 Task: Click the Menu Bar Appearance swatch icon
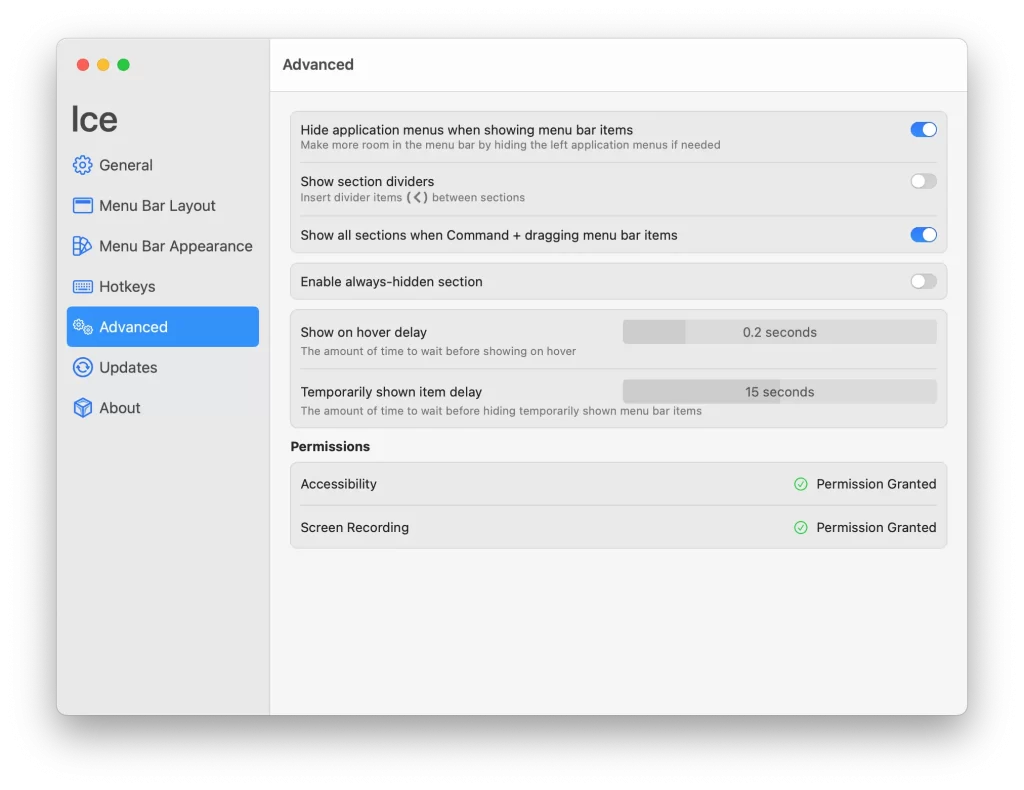point(82,246)
